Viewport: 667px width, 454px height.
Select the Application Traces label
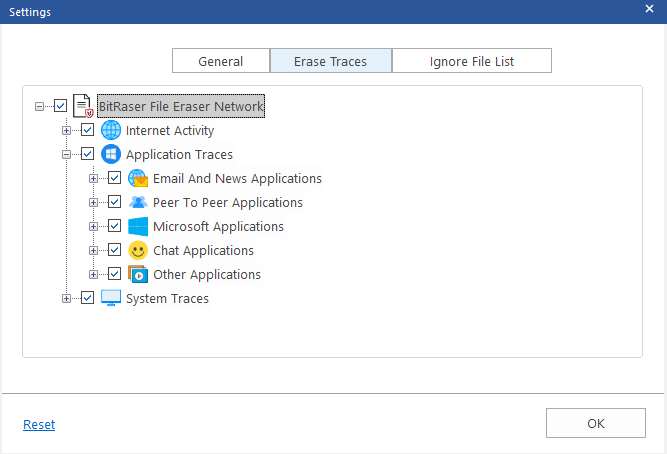(x=179, y=154)
